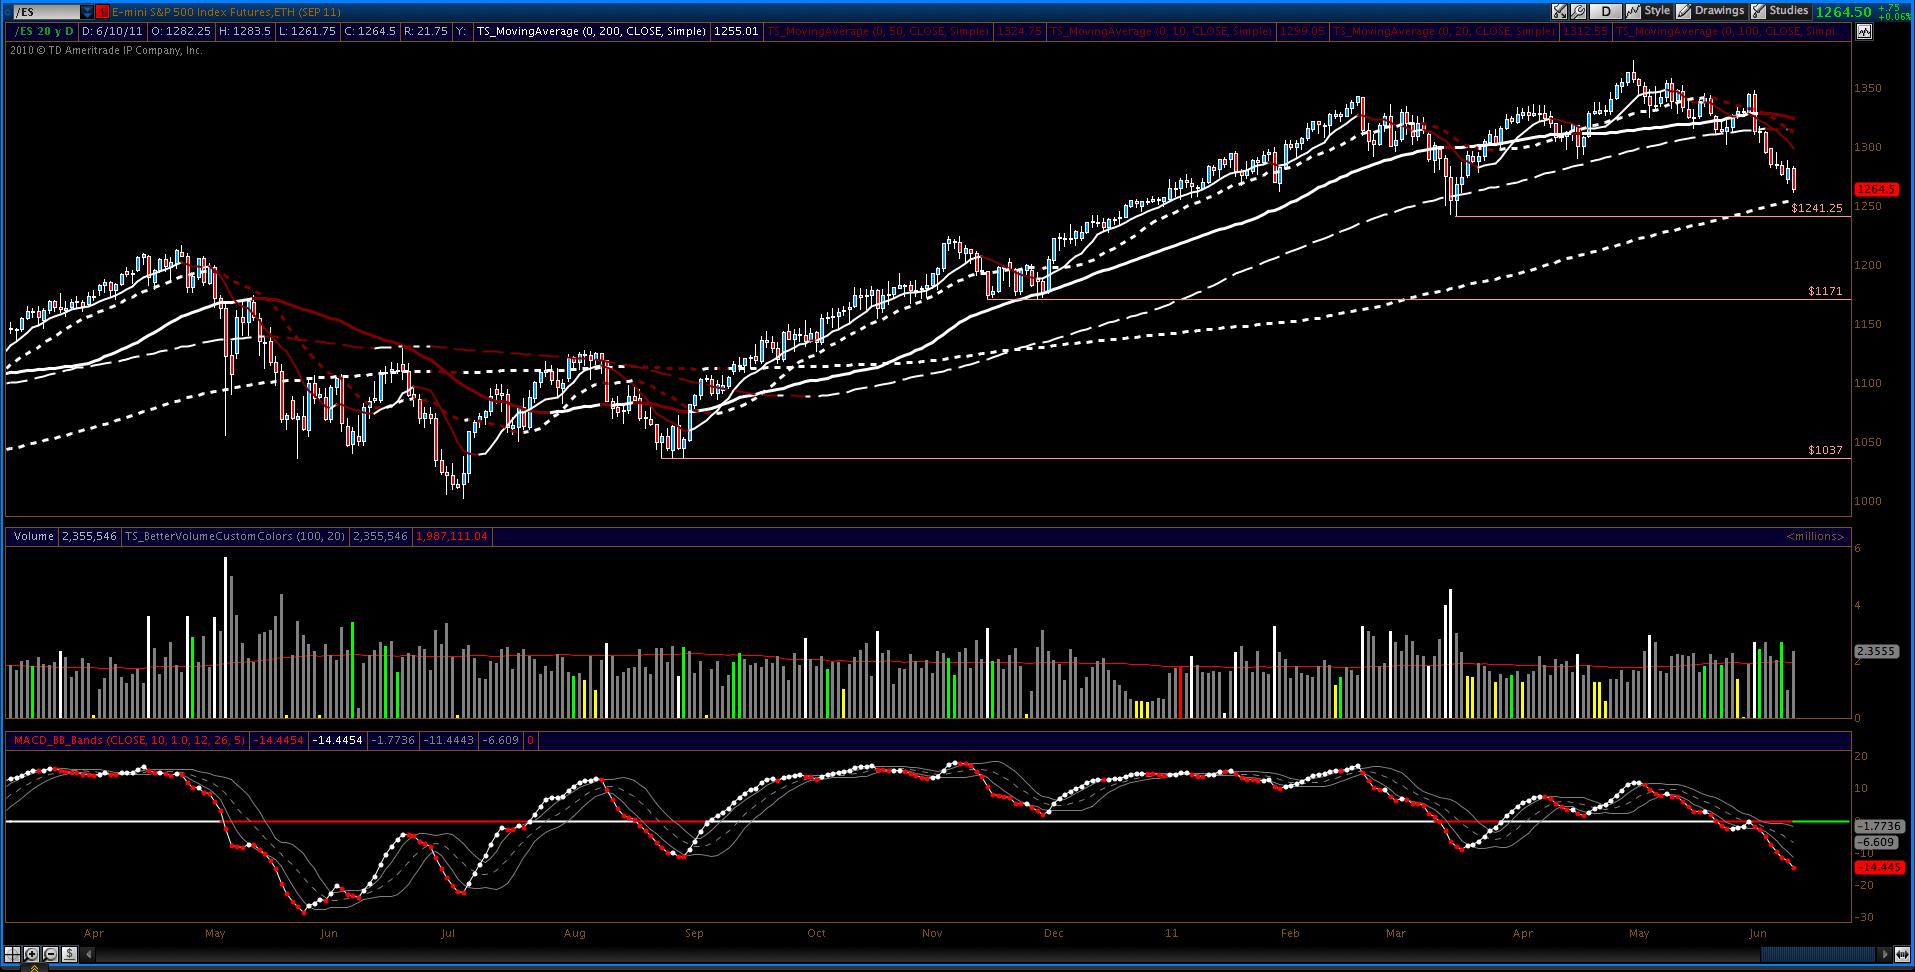The image size is (1915, 972).
Task: Click the dollar sign price-axis icon
Action: point(67,954)
